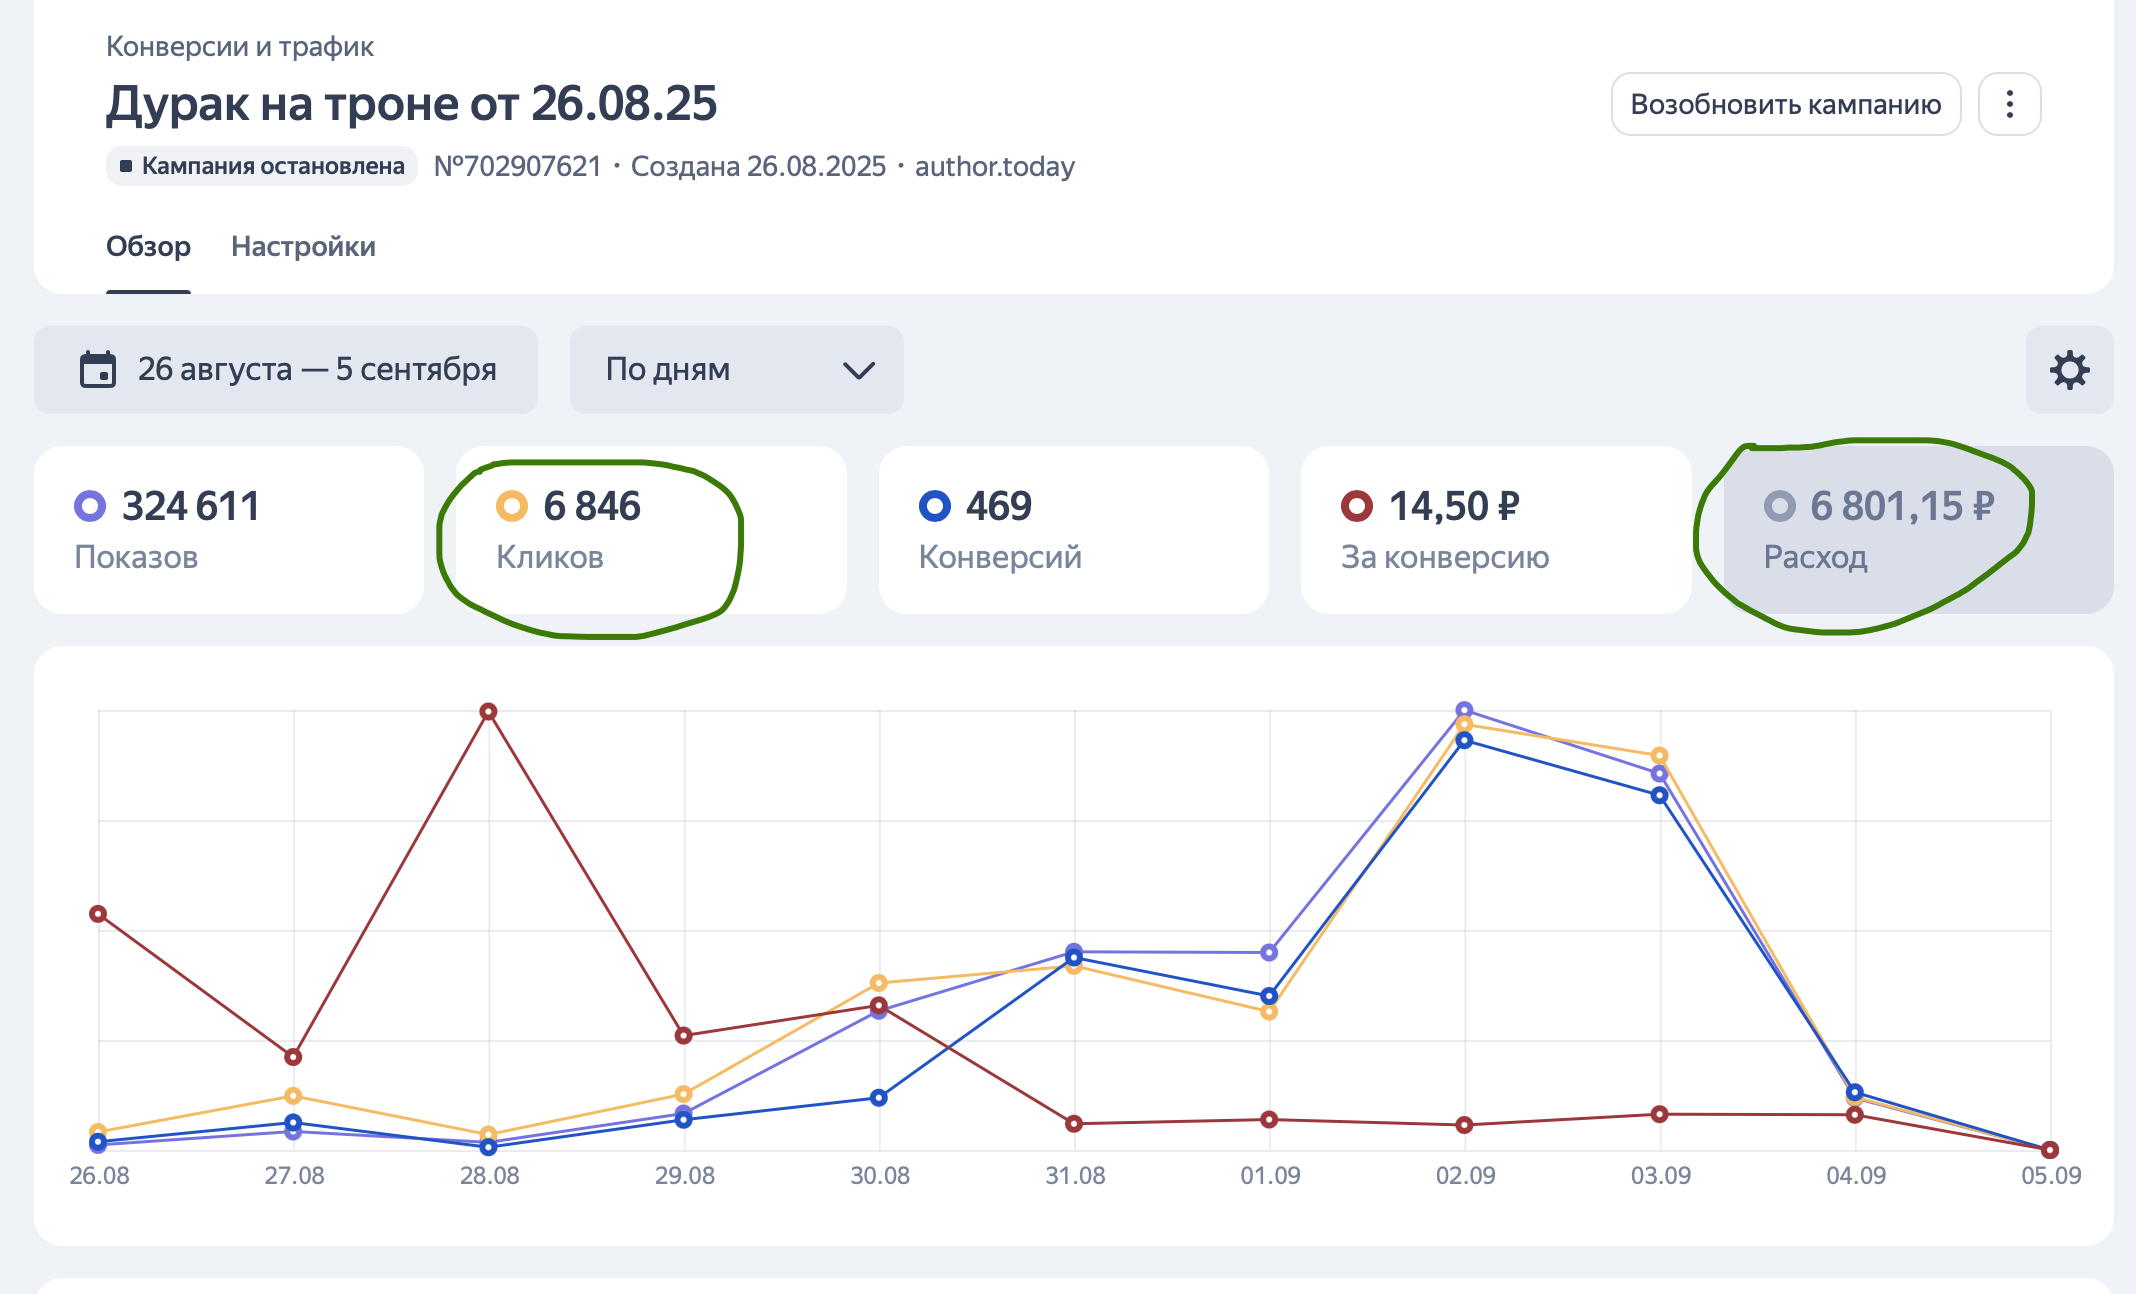Viewport: 2136px width, 1294px height.
Task: Click the calendar icon in date range
Action: [98, 370]
